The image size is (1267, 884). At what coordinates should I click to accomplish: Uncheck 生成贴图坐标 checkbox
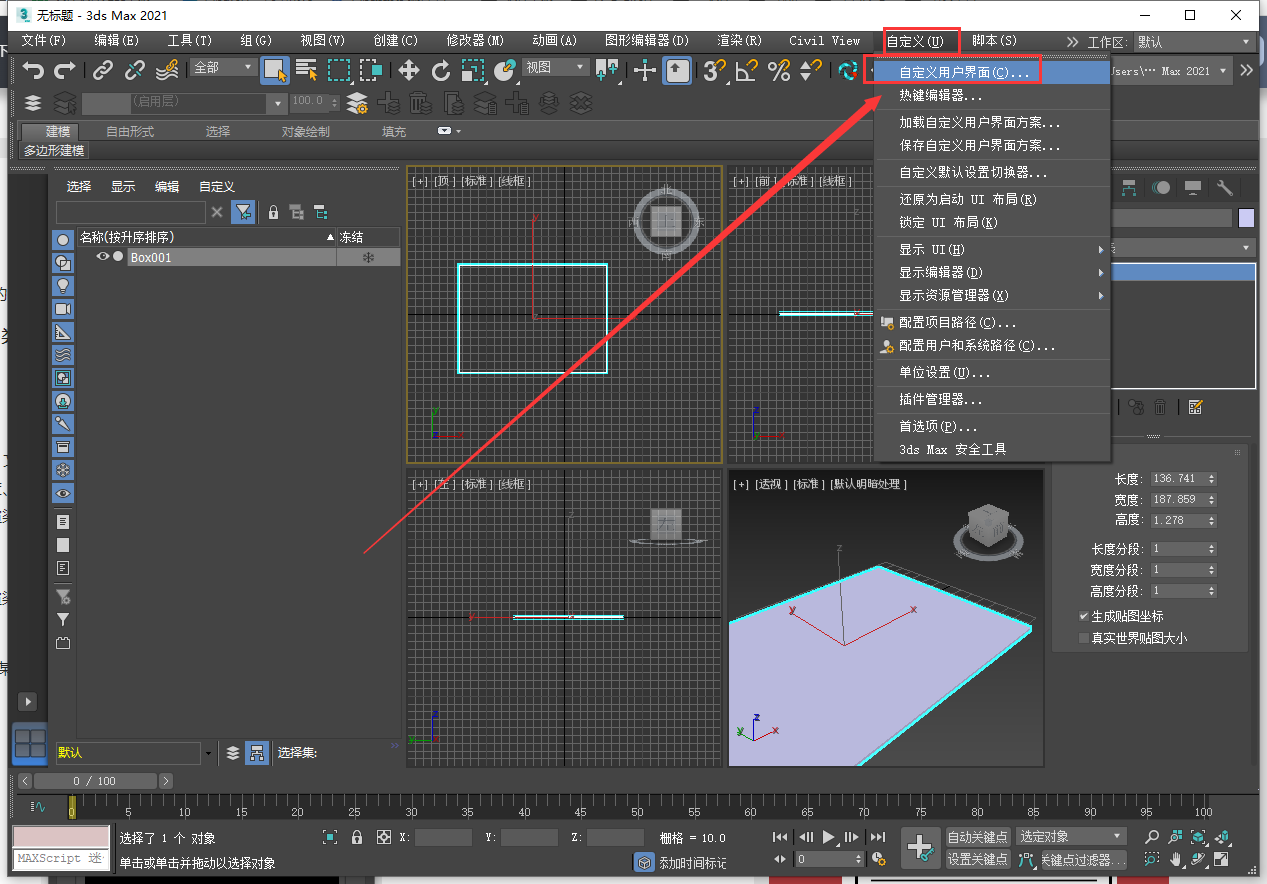[1083, 616]
